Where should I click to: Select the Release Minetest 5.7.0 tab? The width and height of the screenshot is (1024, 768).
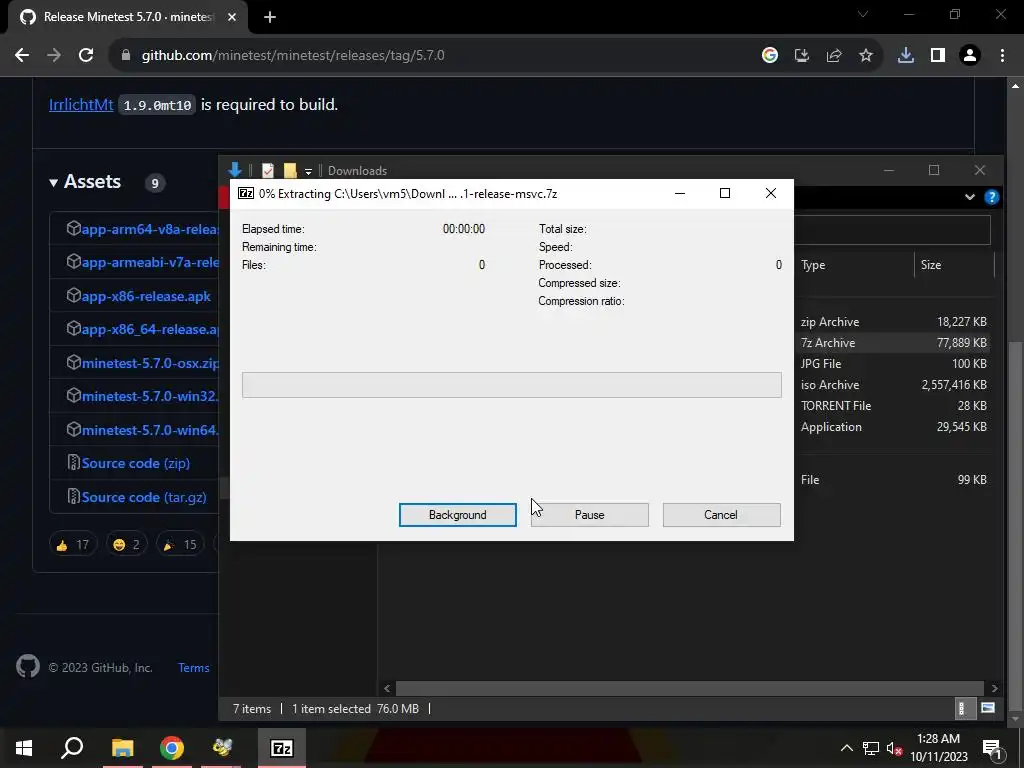pyautogui.click(x=127, y=17)
